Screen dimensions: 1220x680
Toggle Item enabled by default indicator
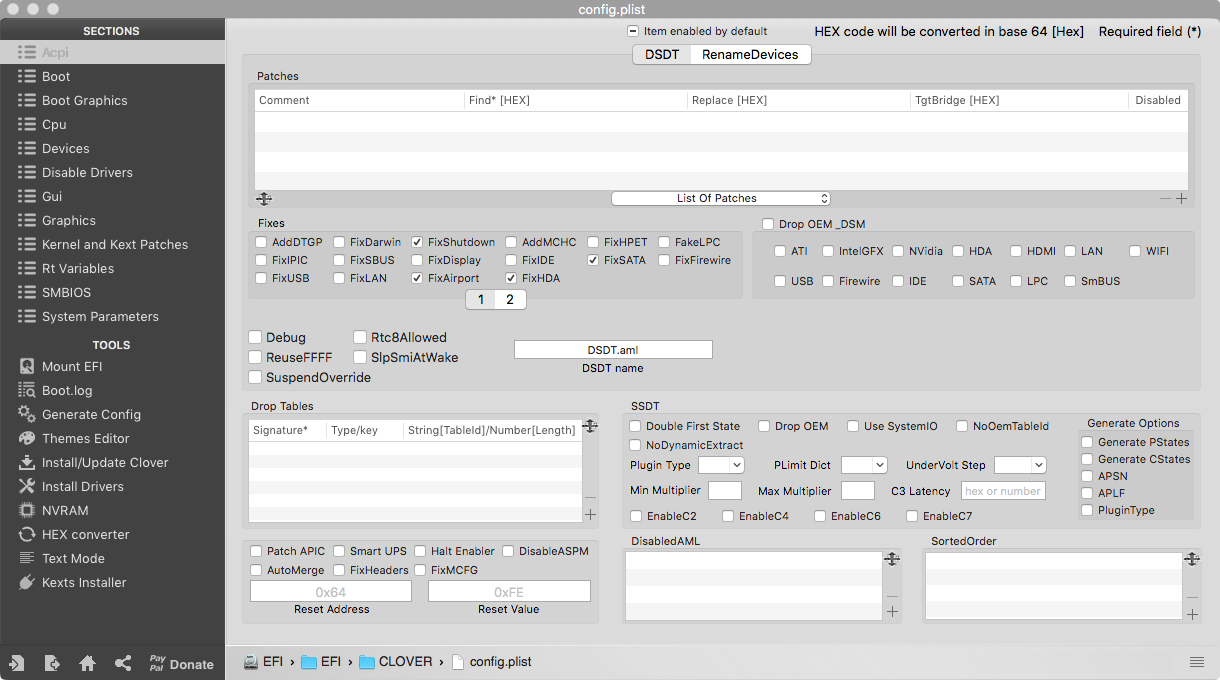(x=633, y=31)
